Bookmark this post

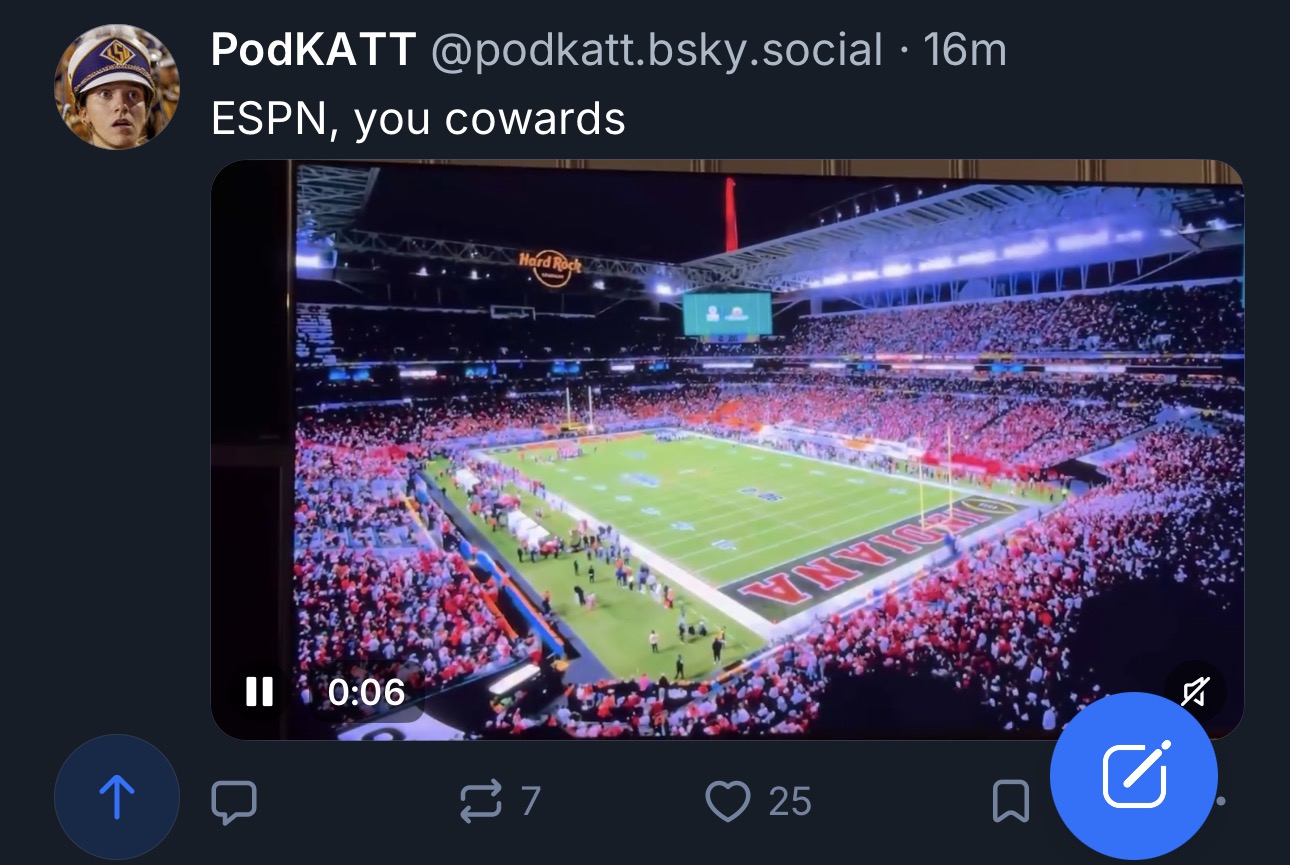point(1010,801)
